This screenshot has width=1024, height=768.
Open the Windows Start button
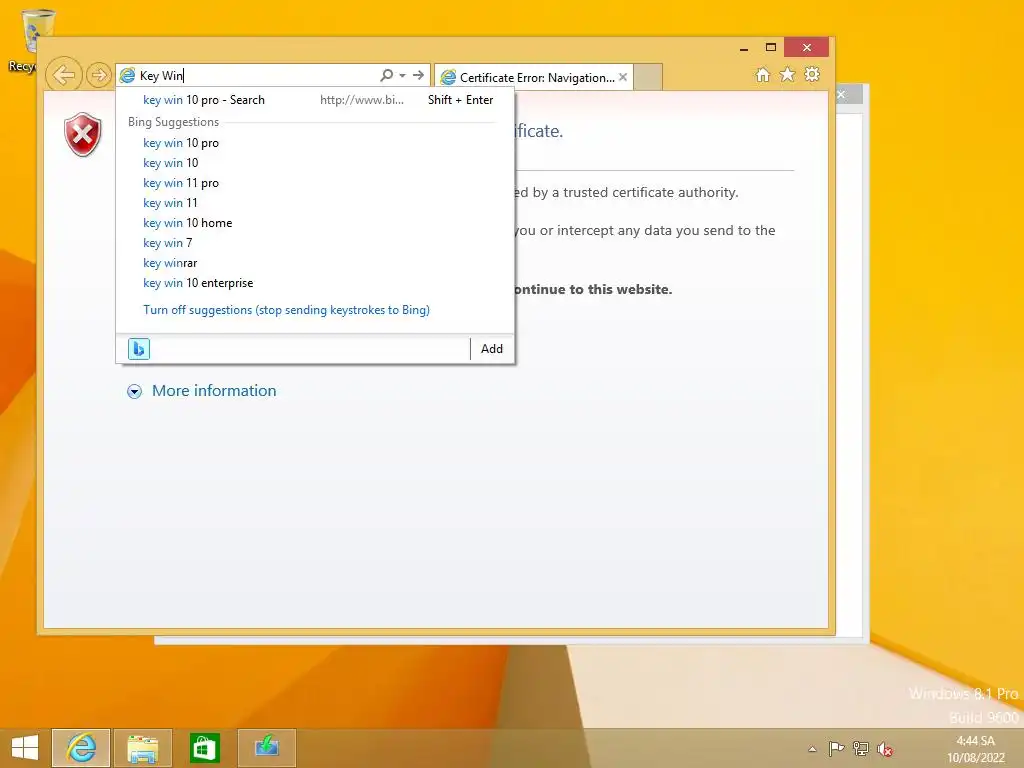[25, 748]
